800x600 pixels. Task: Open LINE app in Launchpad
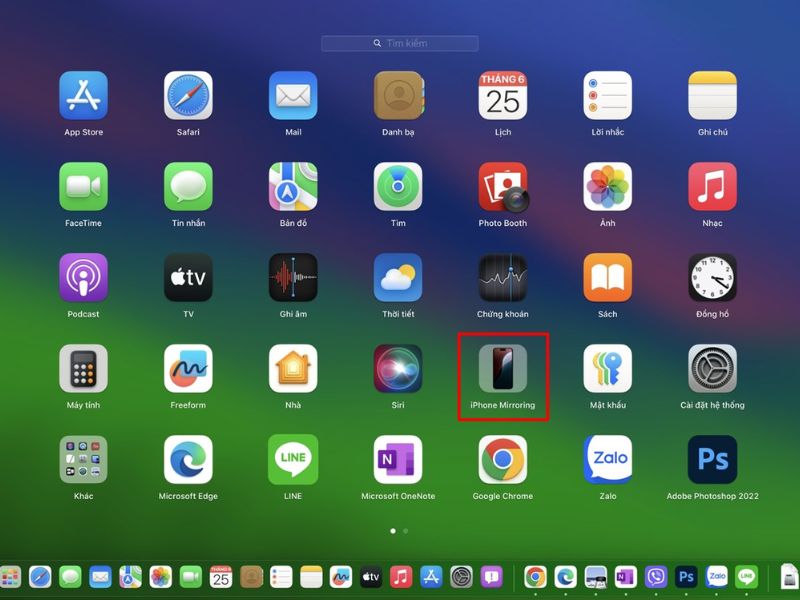coord(293,459)
